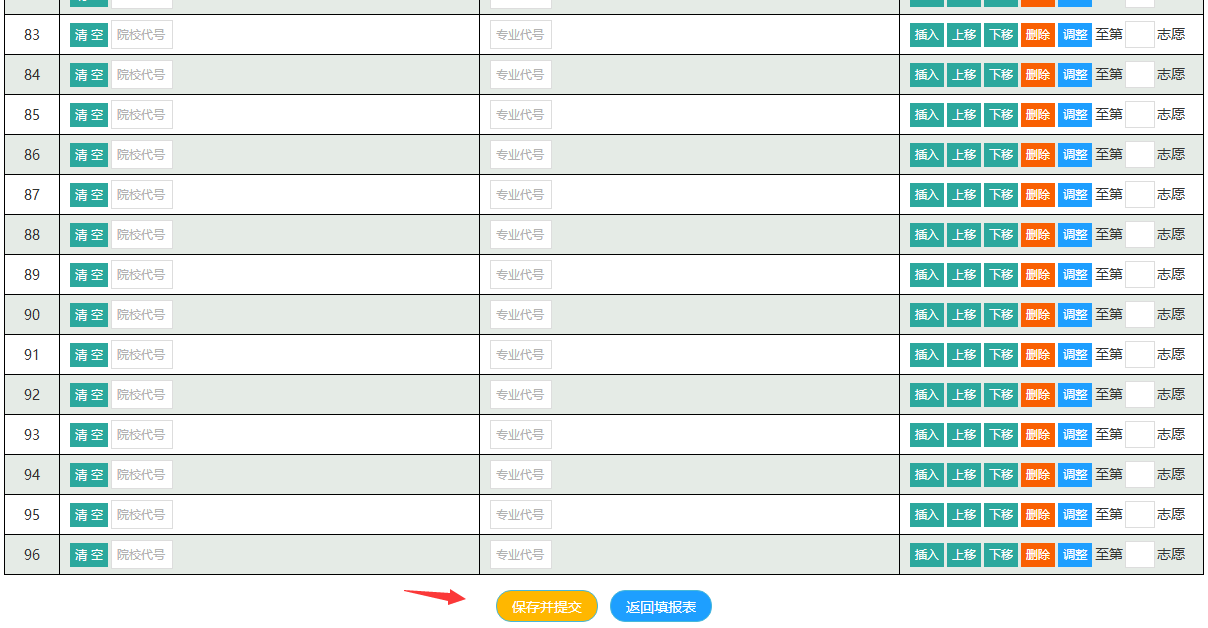
Task: Focus 院校代号 field in row 94
Action: (x=142, y=475)
